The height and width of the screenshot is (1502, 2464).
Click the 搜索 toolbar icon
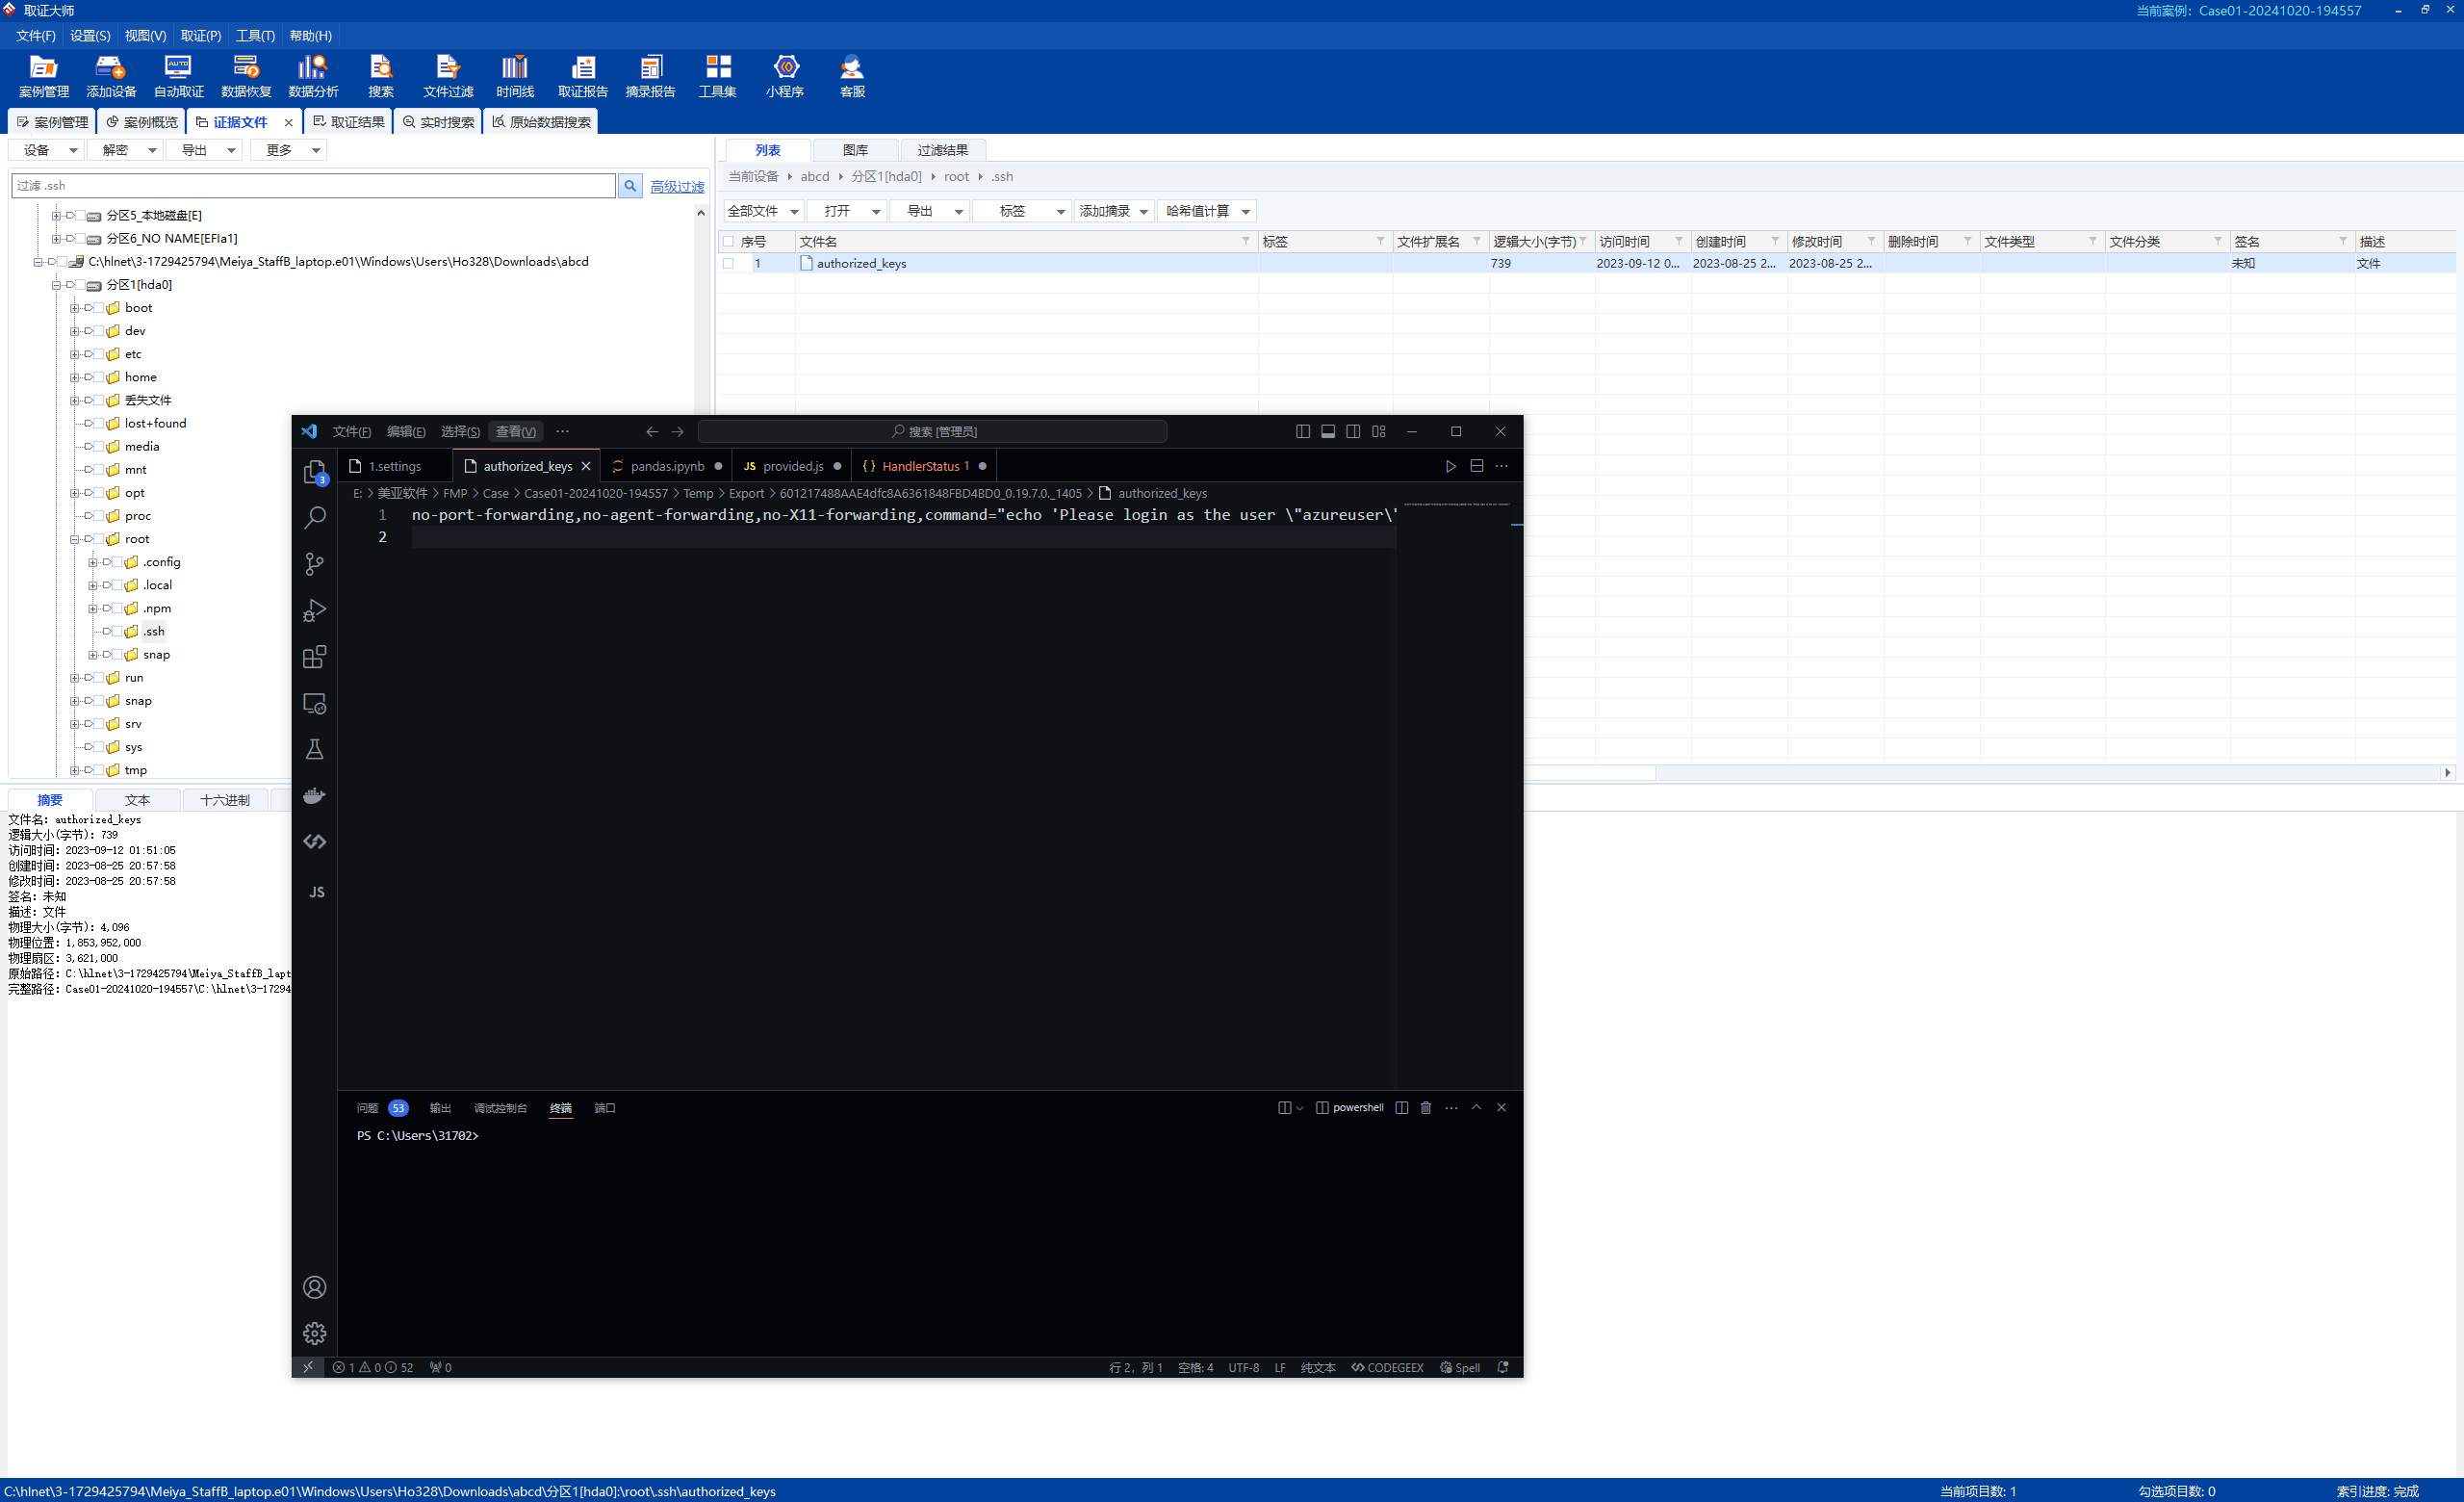(x=381, y=76)
